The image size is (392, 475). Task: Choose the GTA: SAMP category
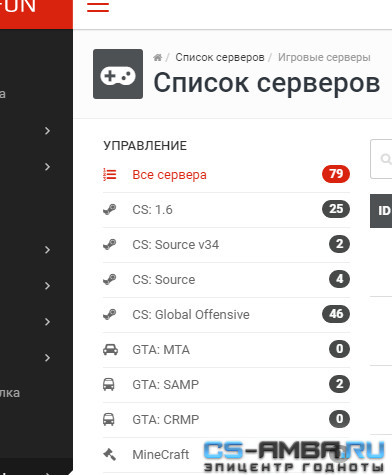tap(166, 385)
